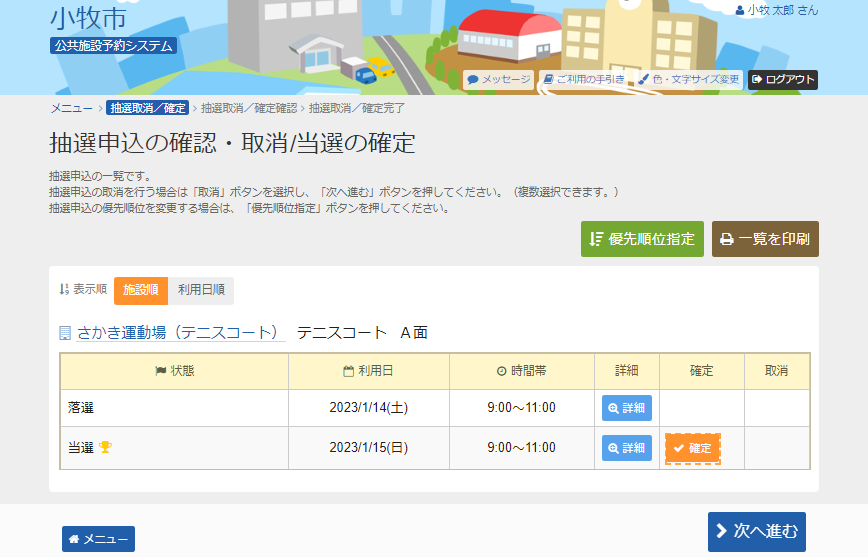The width and height of the screenshot is (868, 557).
Task: Select the 施設順 sort toggle
Action: click(x=140, y=290)
